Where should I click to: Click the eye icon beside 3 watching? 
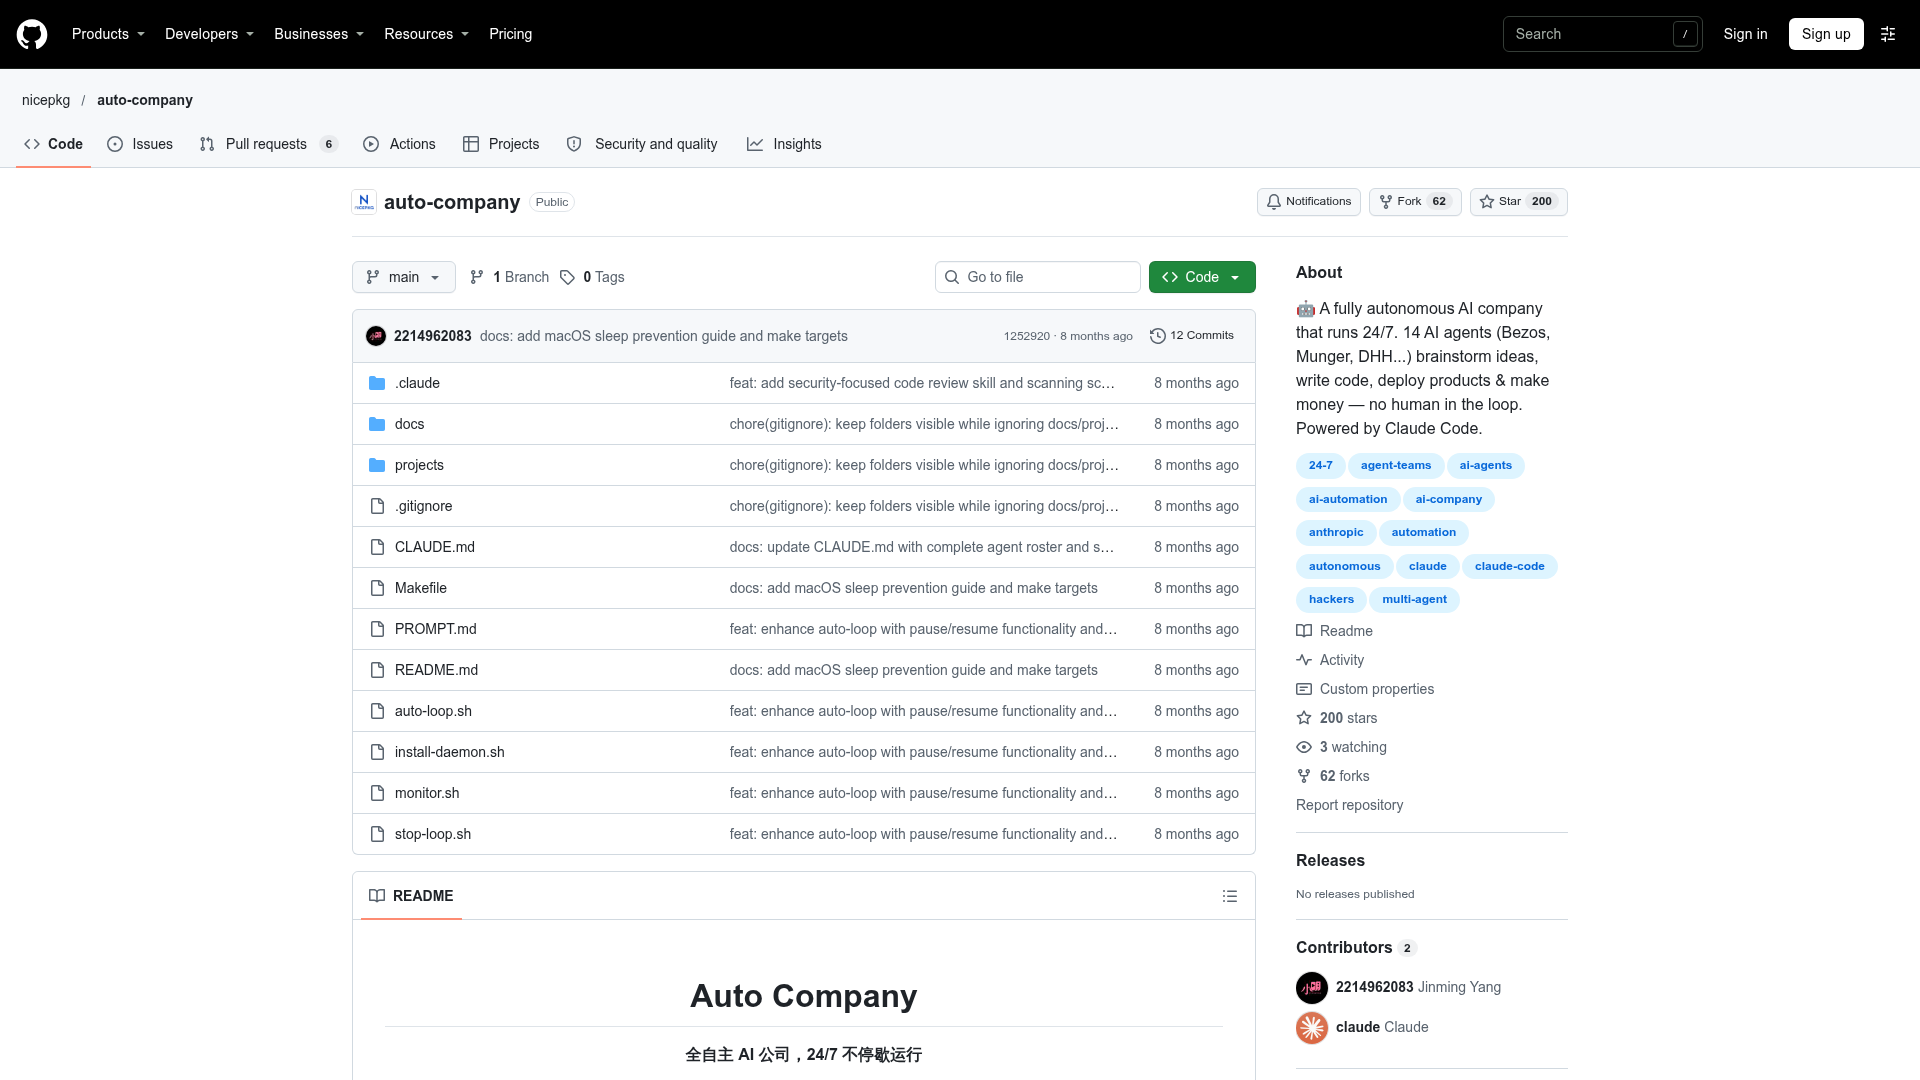(x=1304, y=747)
